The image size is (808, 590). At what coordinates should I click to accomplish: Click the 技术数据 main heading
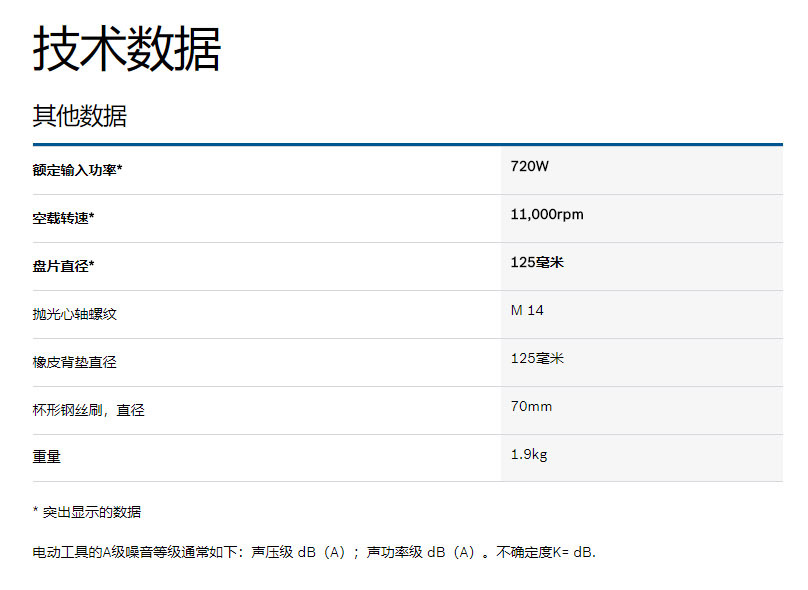[x=126, y=50]
